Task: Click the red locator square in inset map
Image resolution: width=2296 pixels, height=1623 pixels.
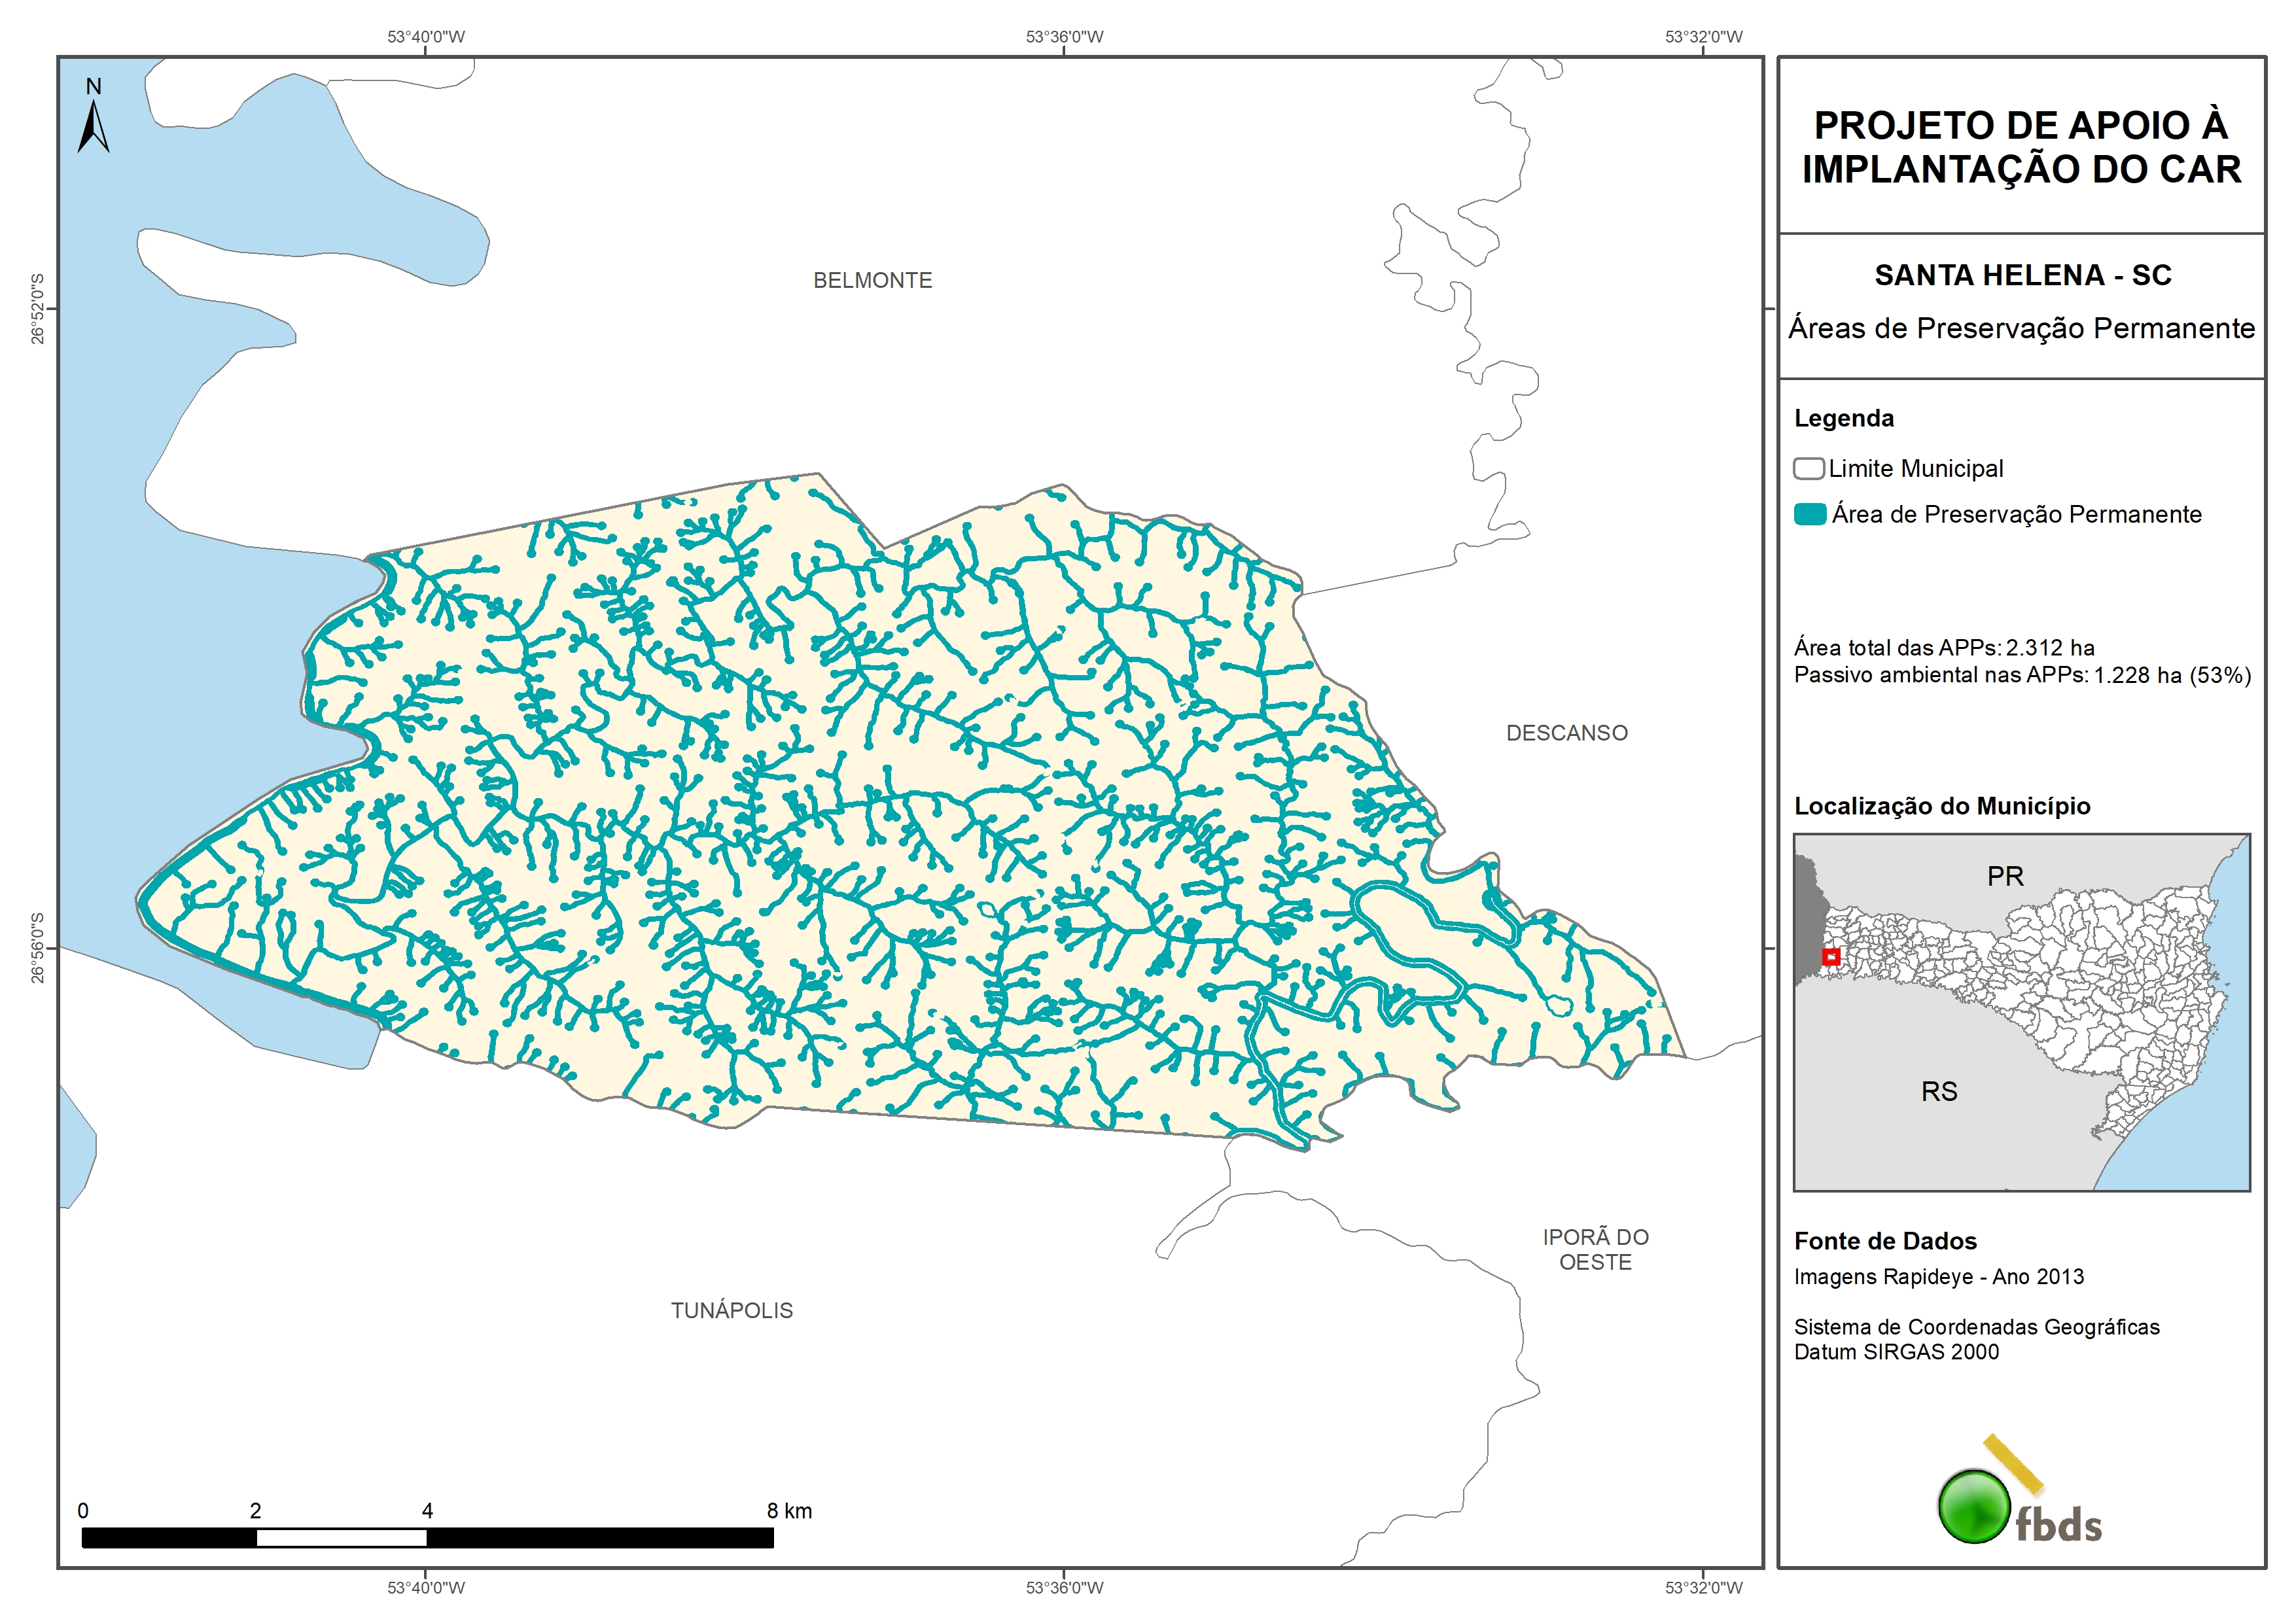Action: (1830, 957)
